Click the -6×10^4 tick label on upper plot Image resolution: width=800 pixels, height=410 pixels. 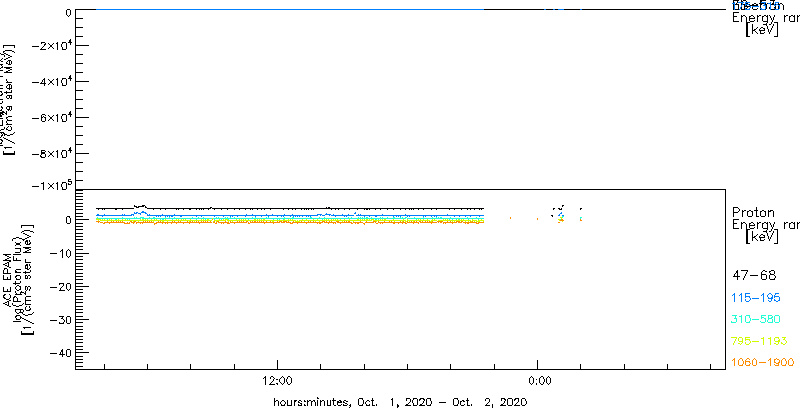point(51,118)
